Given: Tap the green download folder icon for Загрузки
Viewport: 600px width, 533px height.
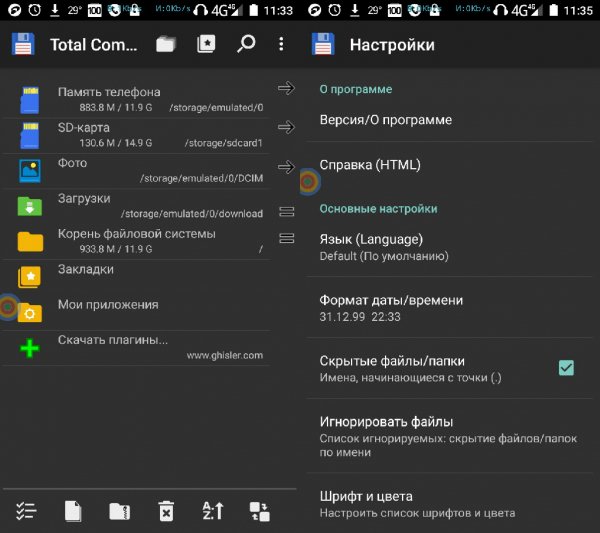Looking at the screenshot, I should [30, 206].
